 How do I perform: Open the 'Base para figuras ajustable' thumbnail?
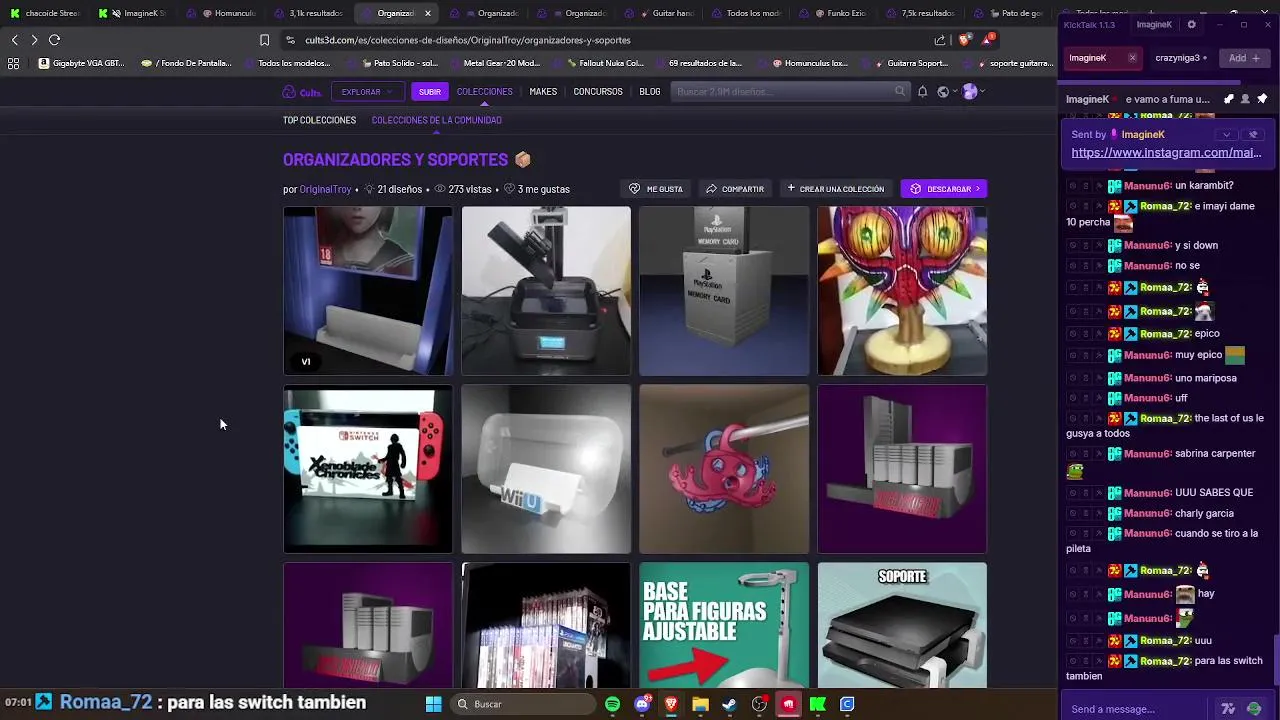pos(724,625)
